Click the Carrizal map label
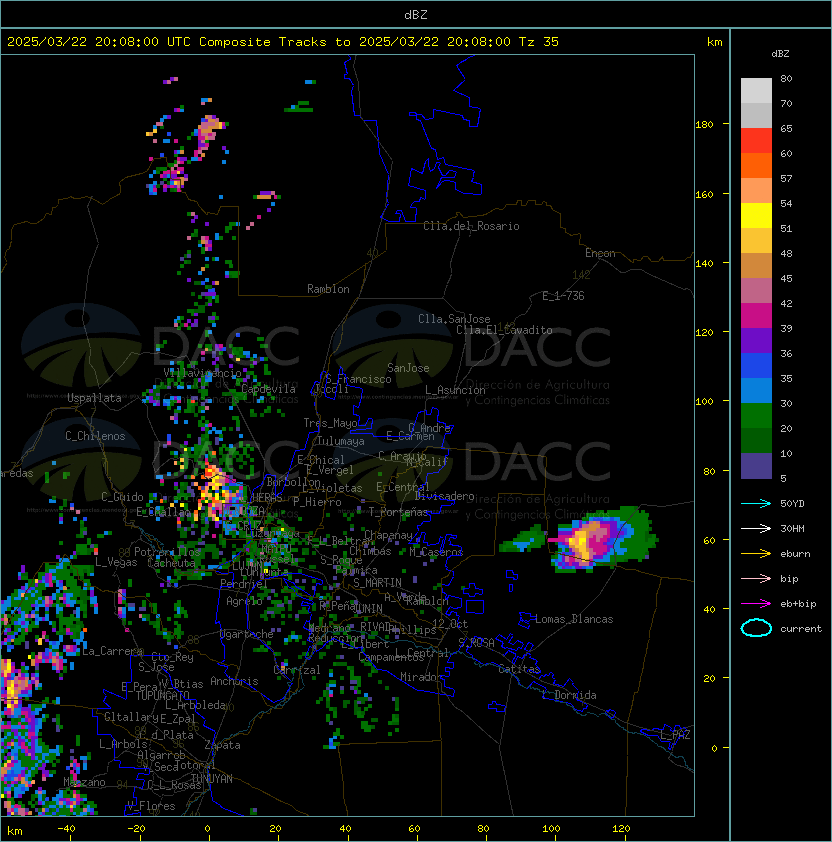Image resolution: width=832 pixels, height=842 pixels. pos(296,670)
